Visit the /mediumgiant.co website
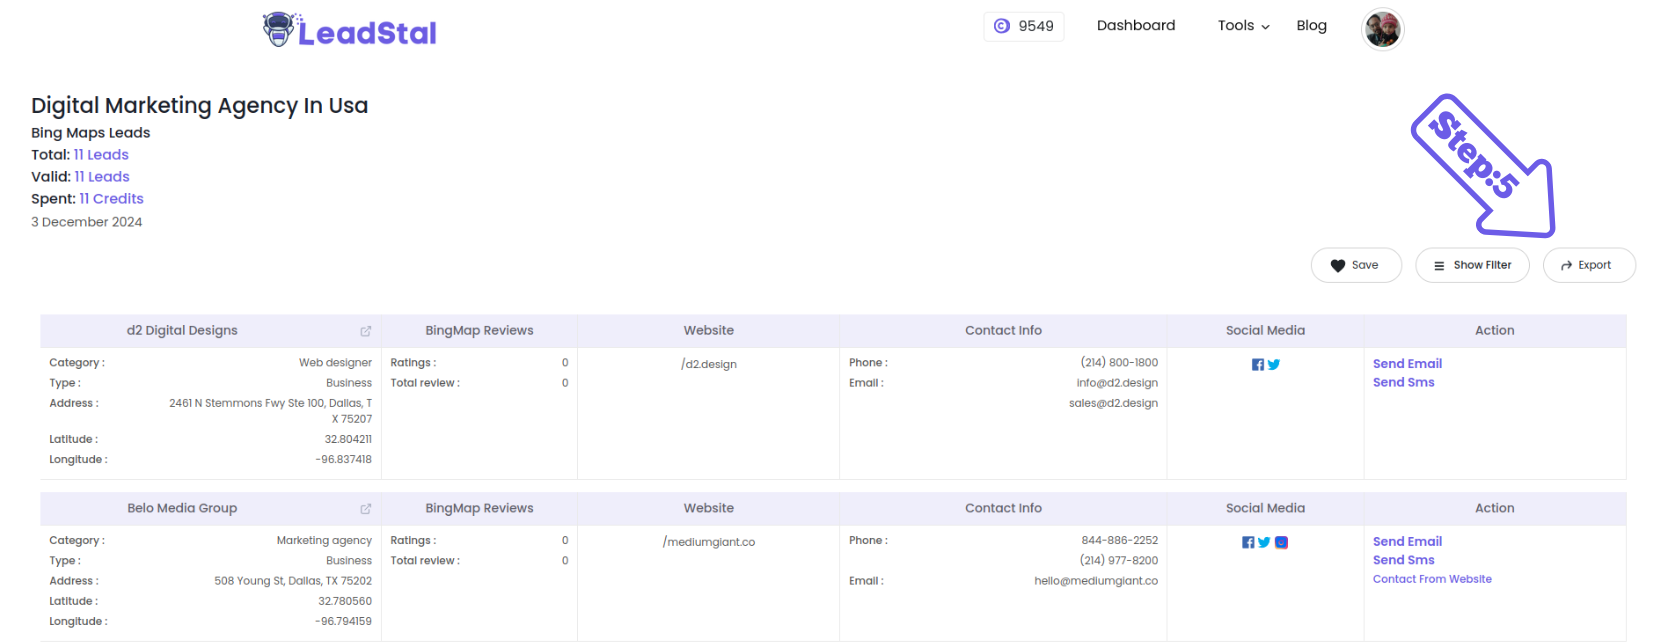This screenshot has width=1654, height=644. tap(709, 542)
